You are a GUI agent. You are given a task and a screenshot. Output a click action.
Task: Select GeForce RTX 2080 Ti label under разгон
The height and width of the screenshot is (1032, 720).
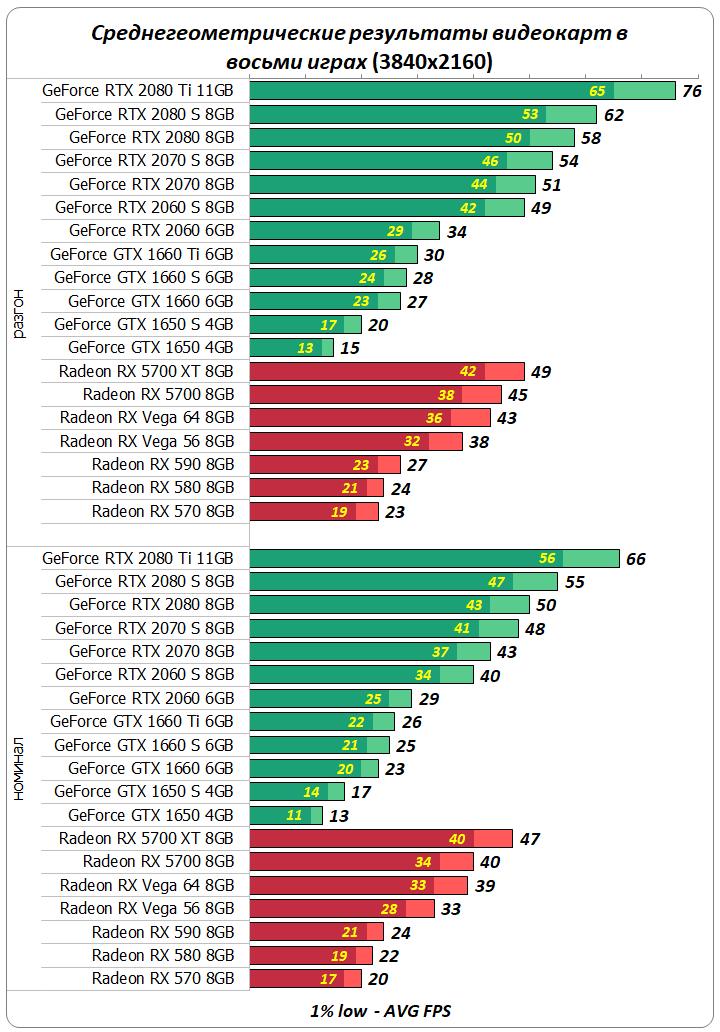[x=138, y=90]
